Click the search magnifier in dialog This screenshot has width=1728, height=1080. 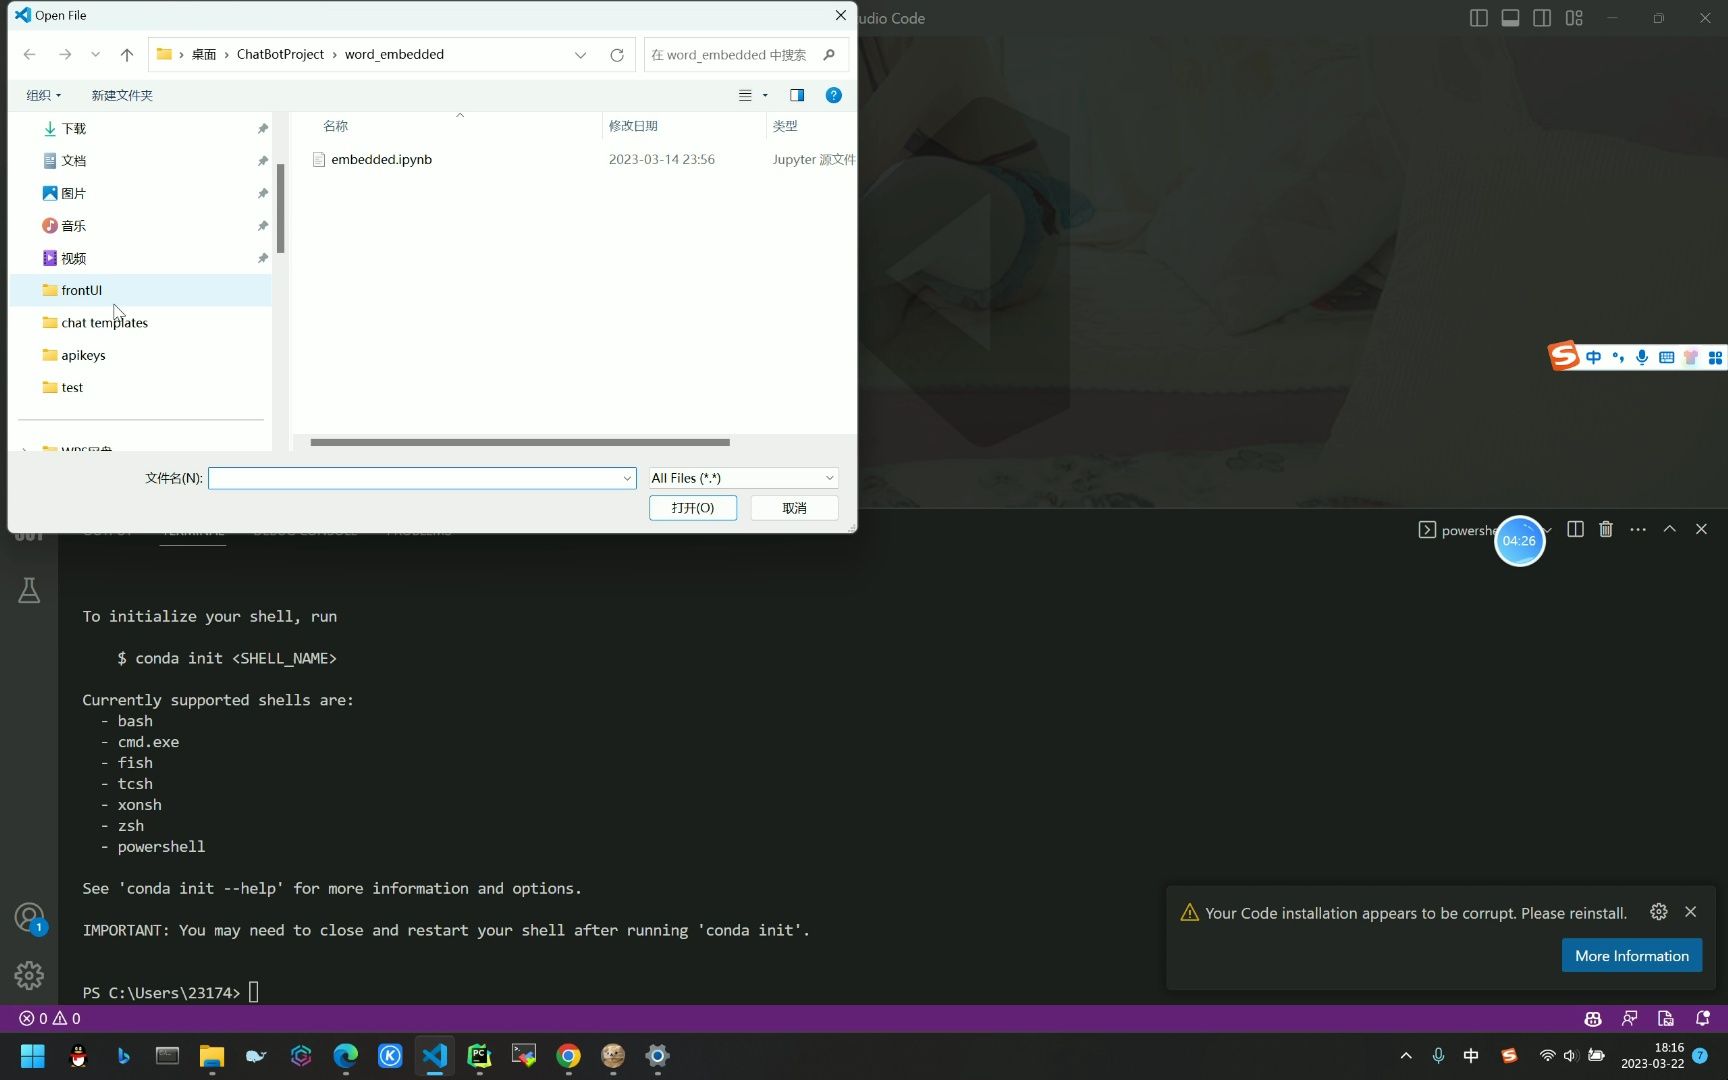829,55
